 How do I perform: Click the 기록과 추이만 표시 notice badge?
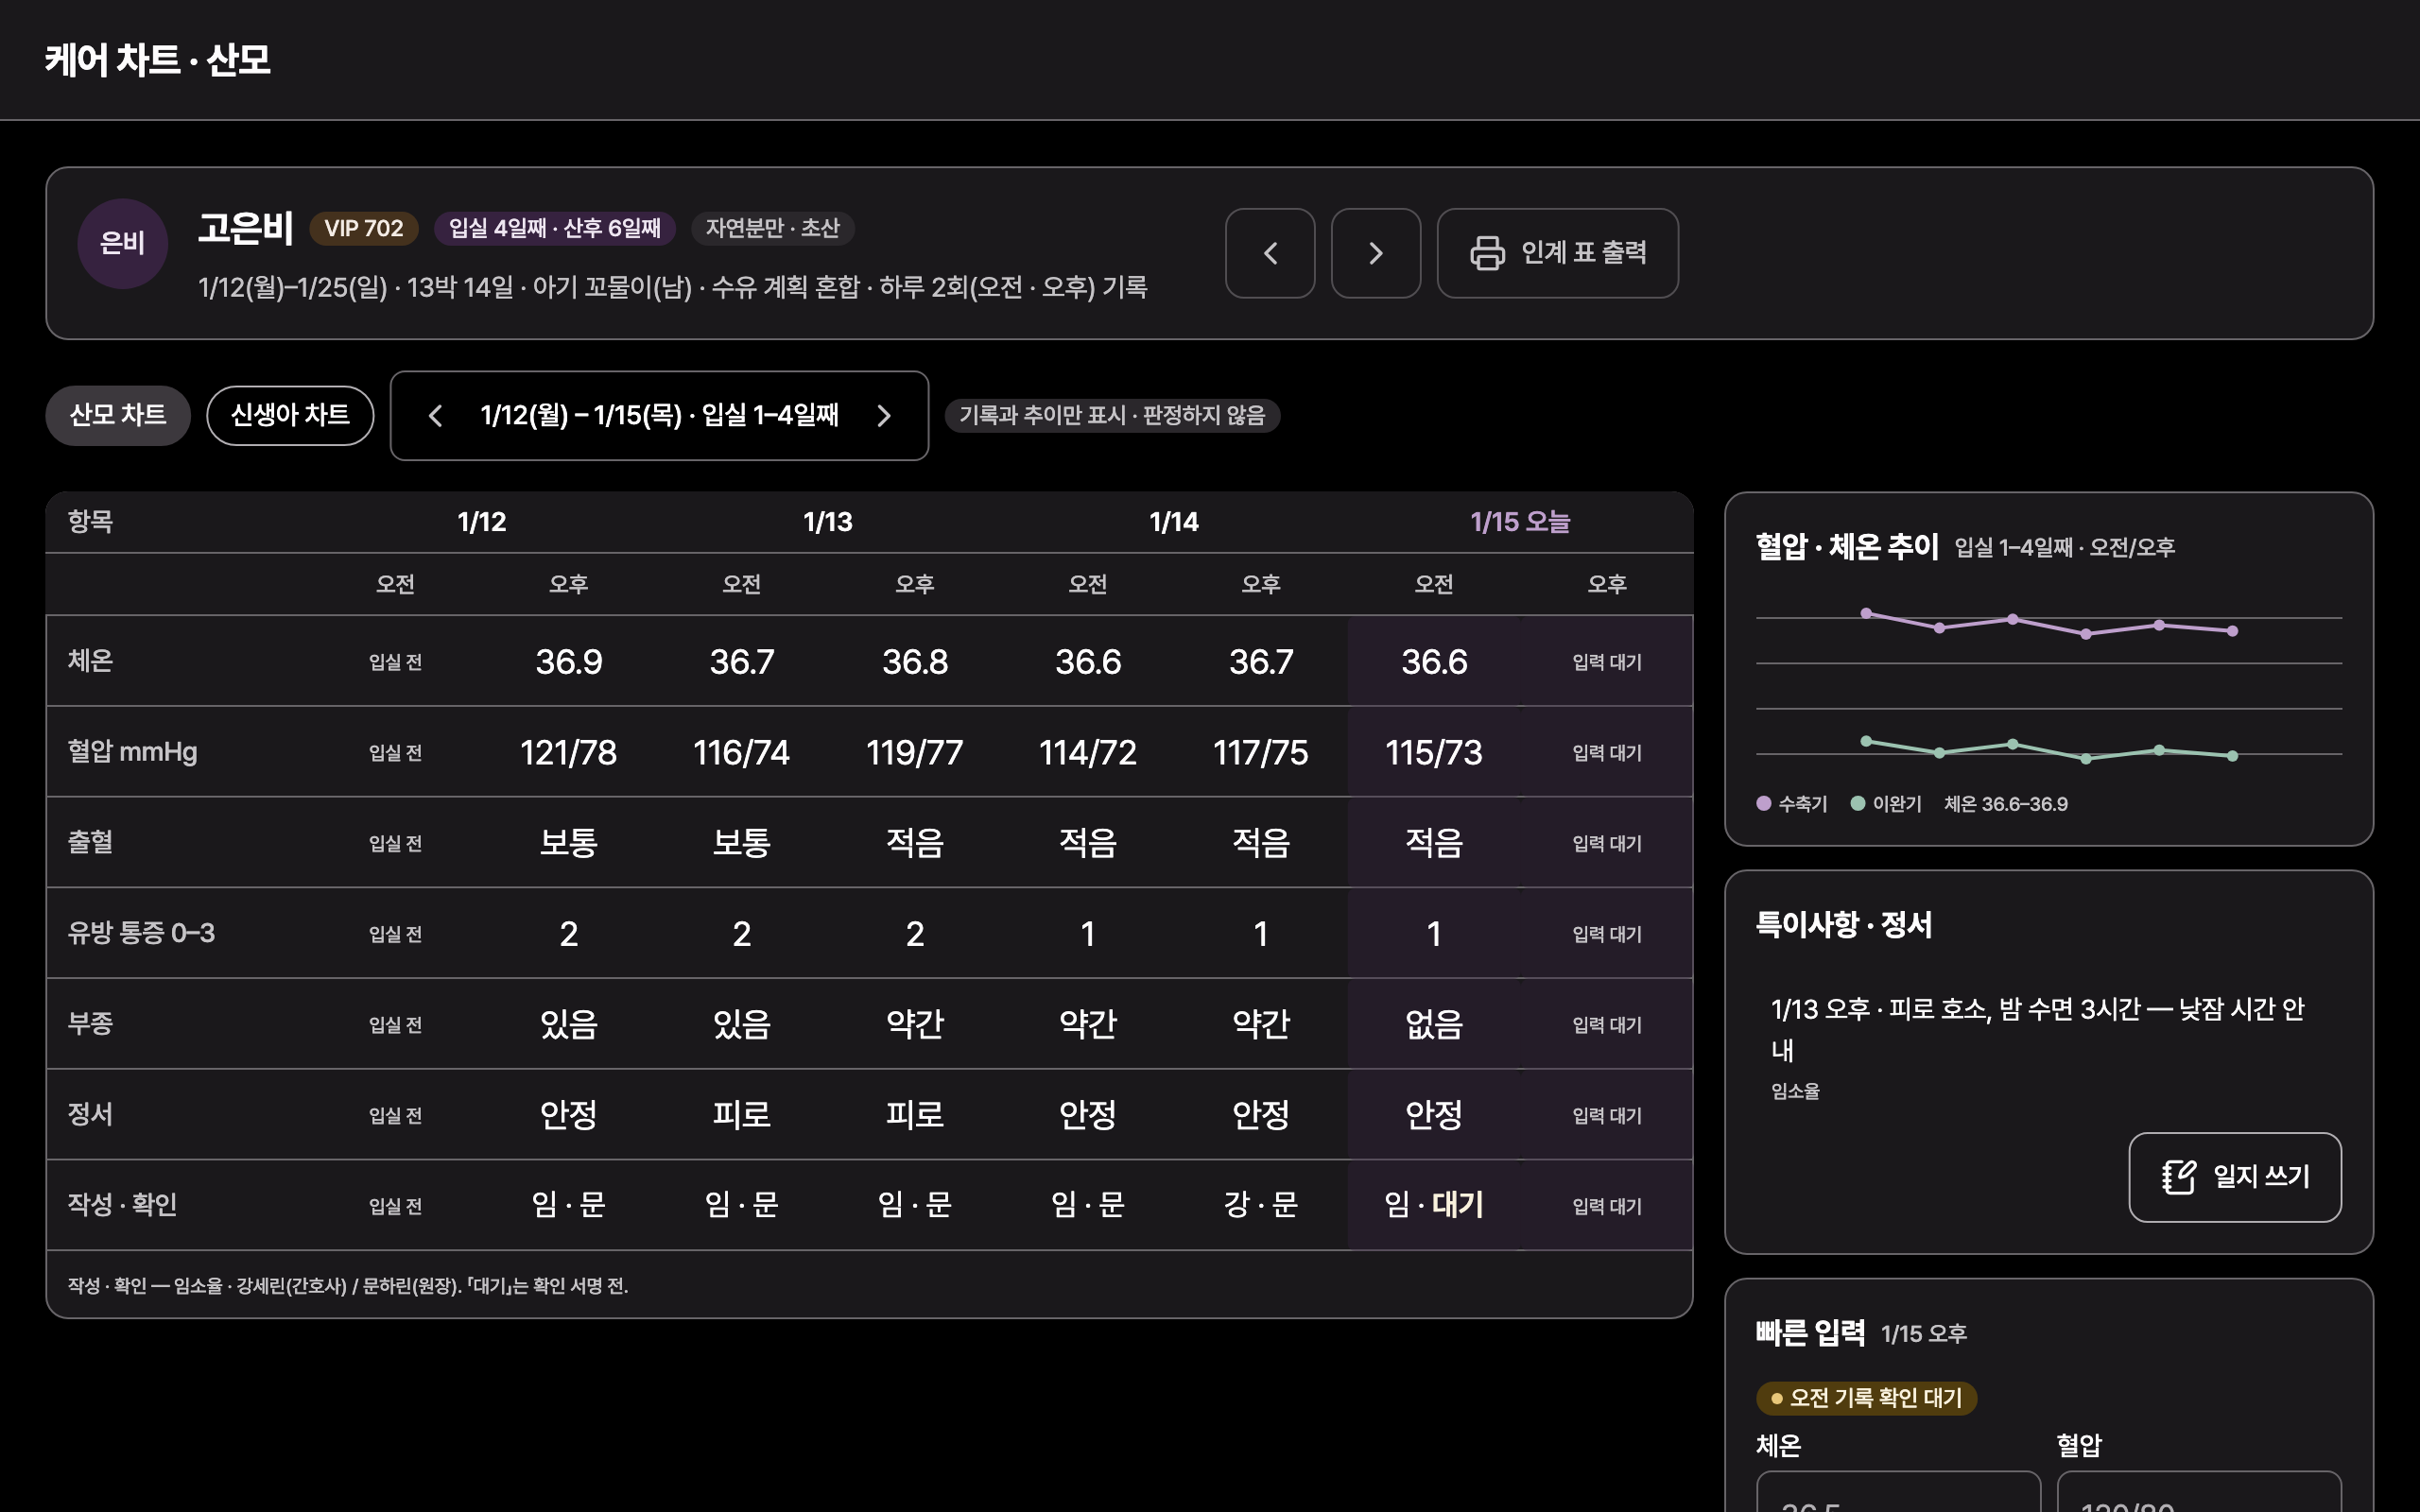pyautogui.click(x=1112, y=415)
